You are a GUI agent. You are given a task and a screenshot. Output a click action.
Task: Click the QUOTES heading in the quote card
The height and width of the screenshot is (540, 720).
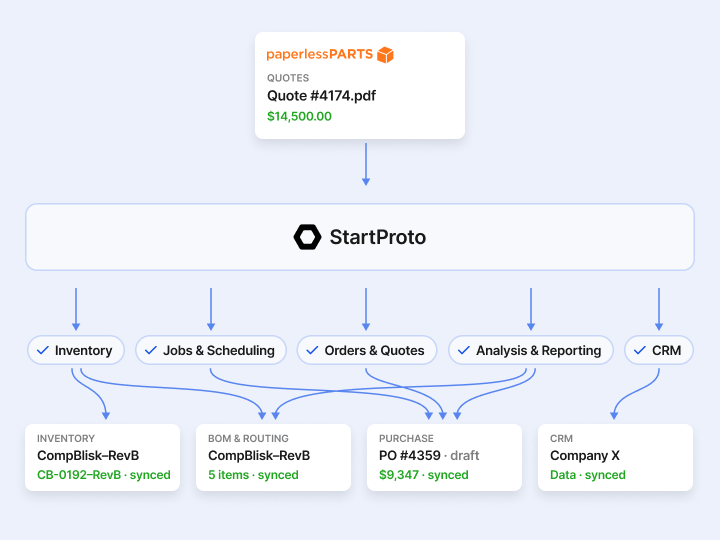(288, 78)
